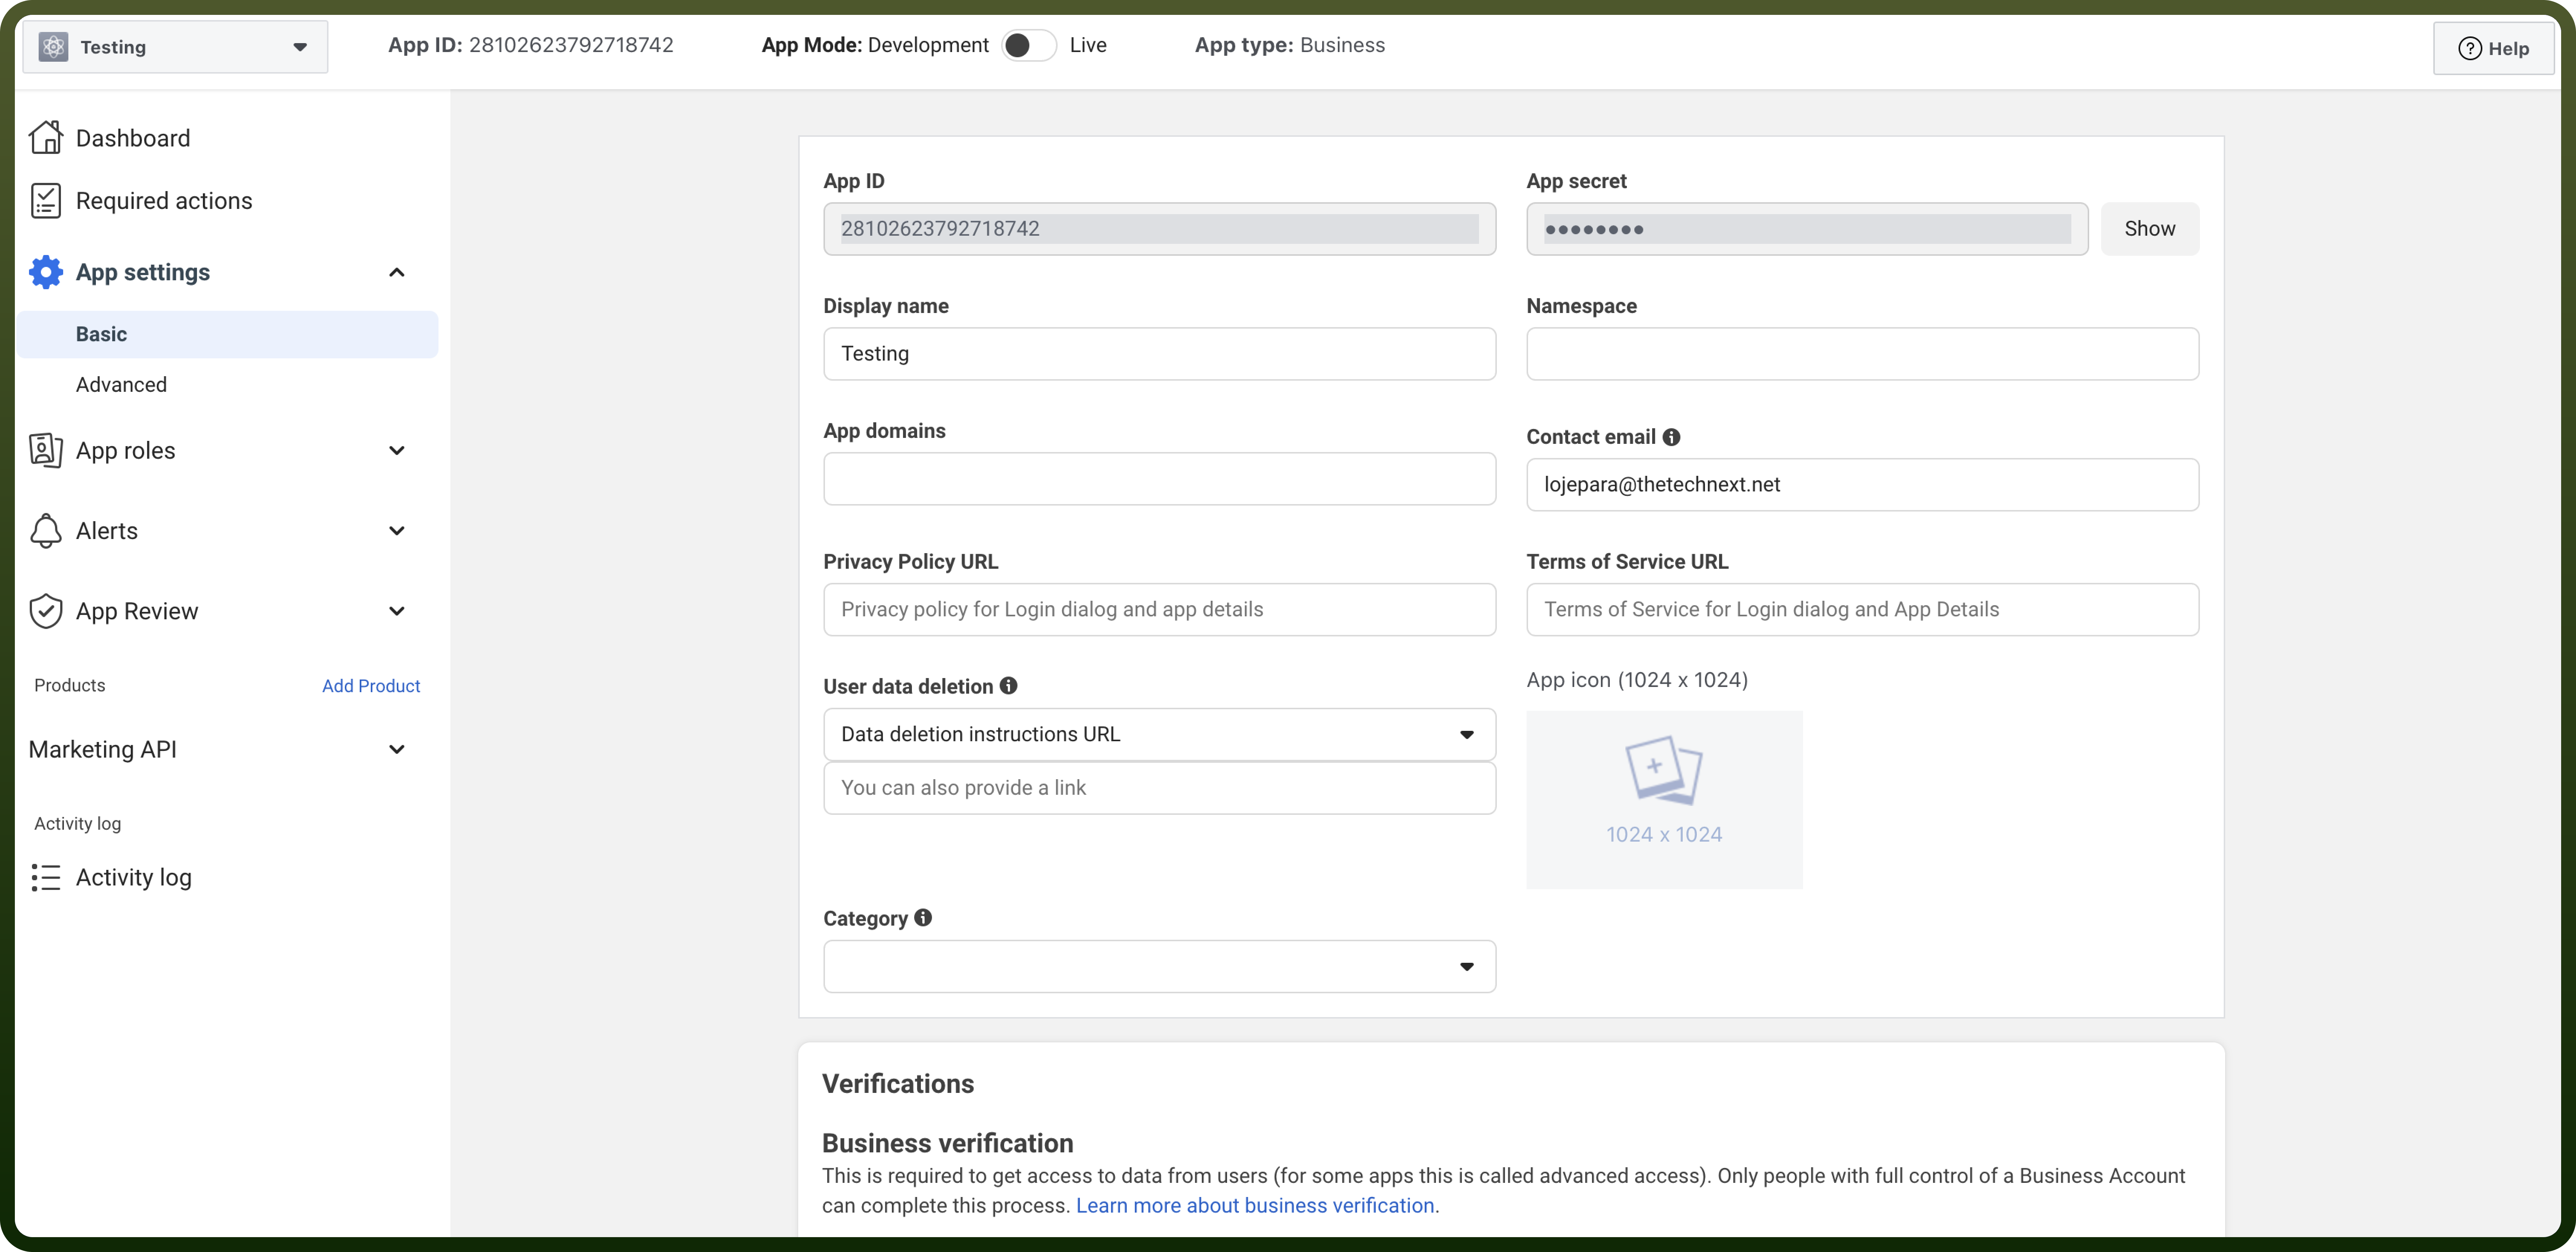The width and height of the screenshot is (2576, 1252).
Task: Collapse the App settings section chevron
Action: 397,272
